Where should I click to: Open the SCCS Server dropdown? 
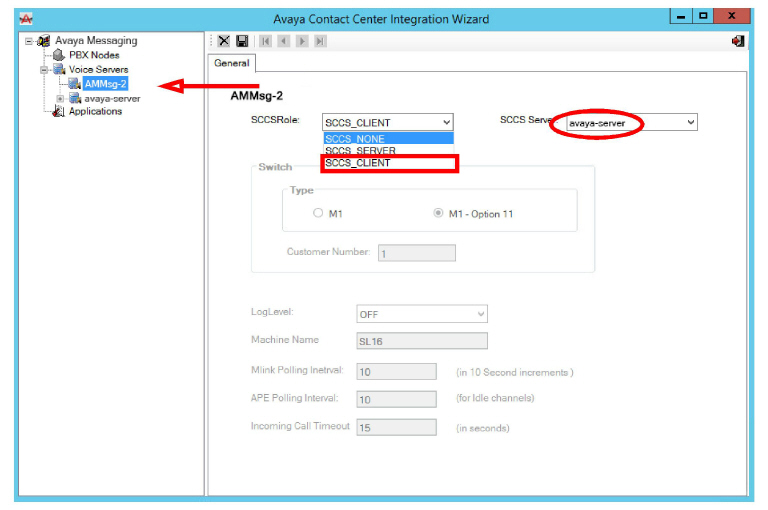coord(631,122)
